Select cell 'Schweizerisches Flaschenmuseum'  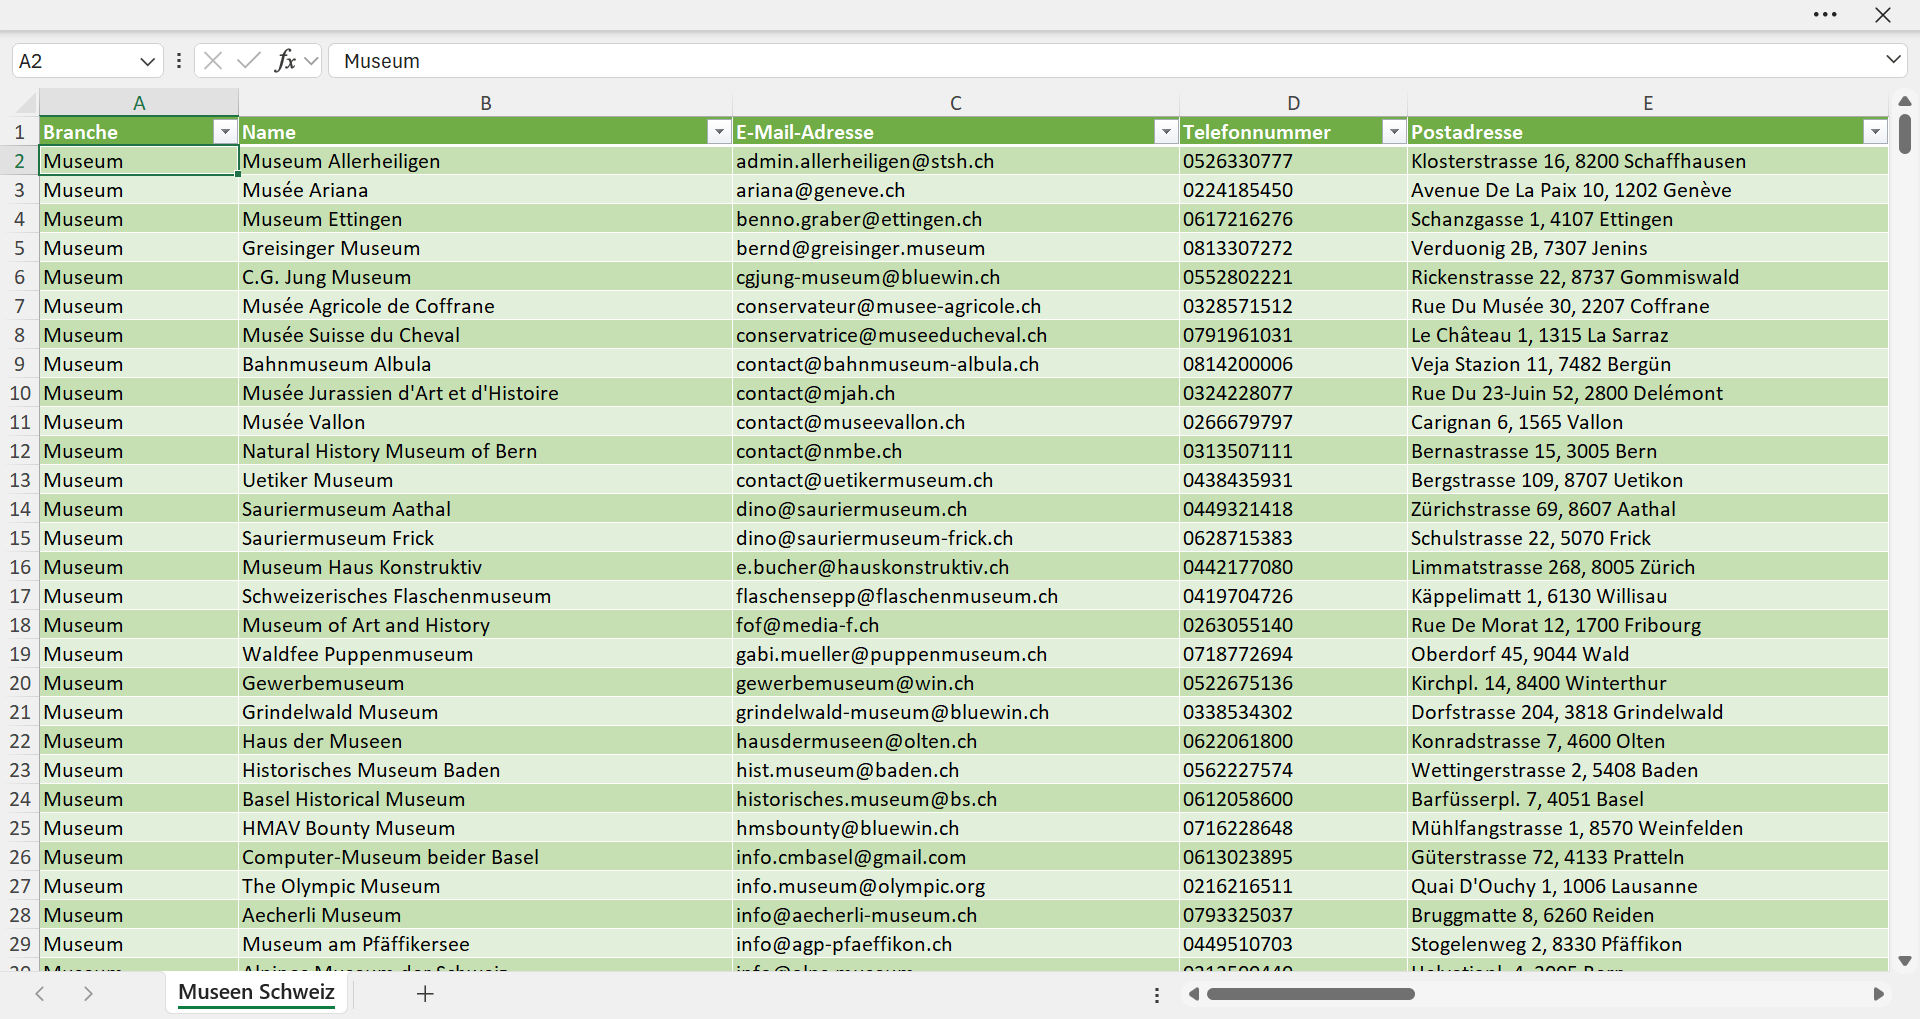click(x=486, y=596)
